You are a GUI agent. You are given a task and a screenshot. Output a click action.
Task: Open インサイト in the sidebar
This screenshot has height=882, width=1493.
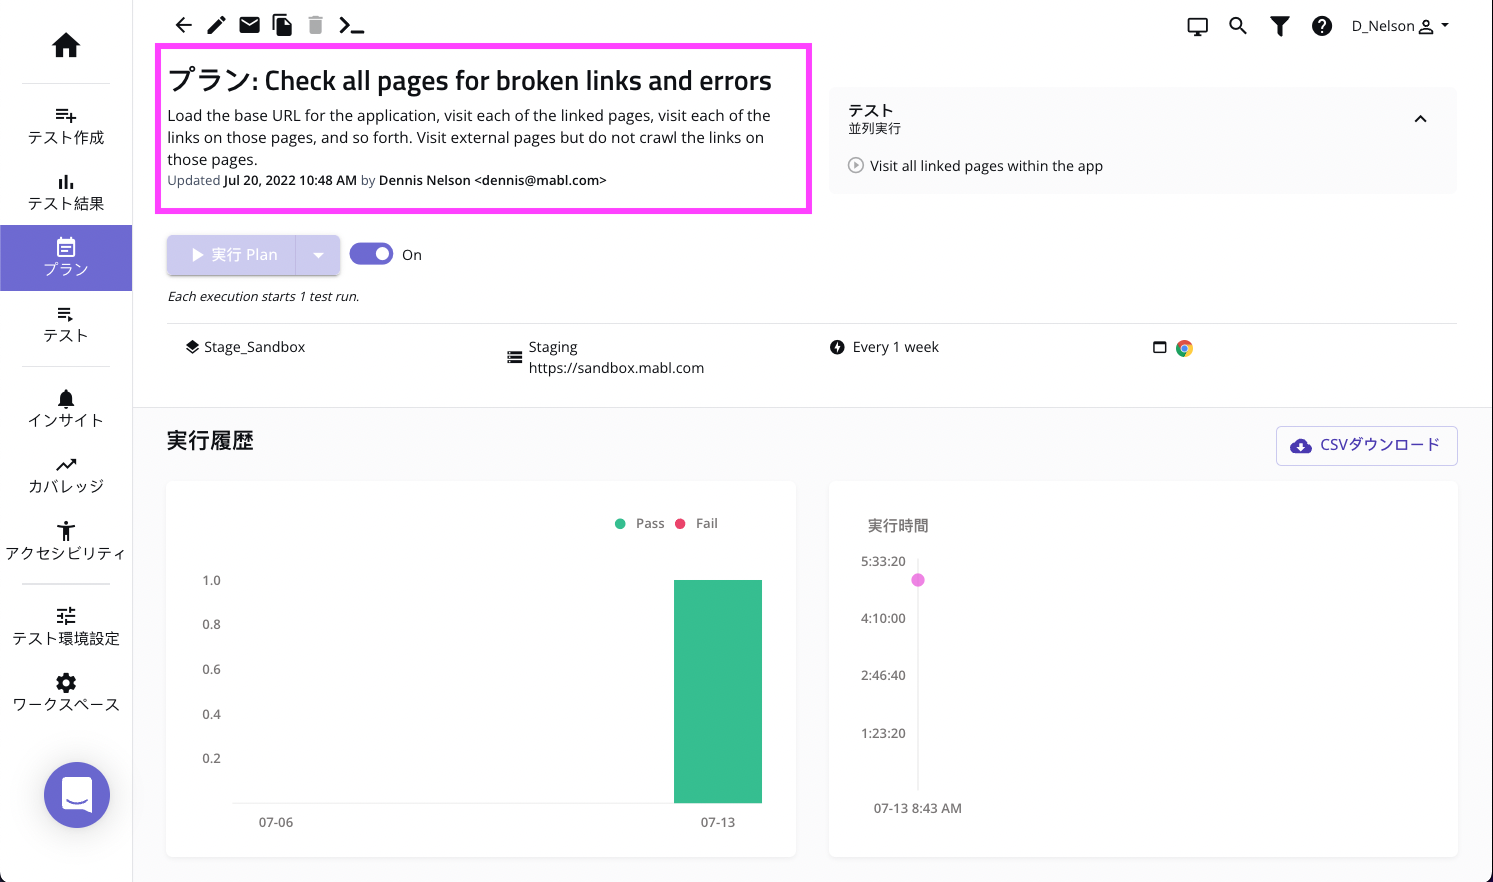pos(66,409)
